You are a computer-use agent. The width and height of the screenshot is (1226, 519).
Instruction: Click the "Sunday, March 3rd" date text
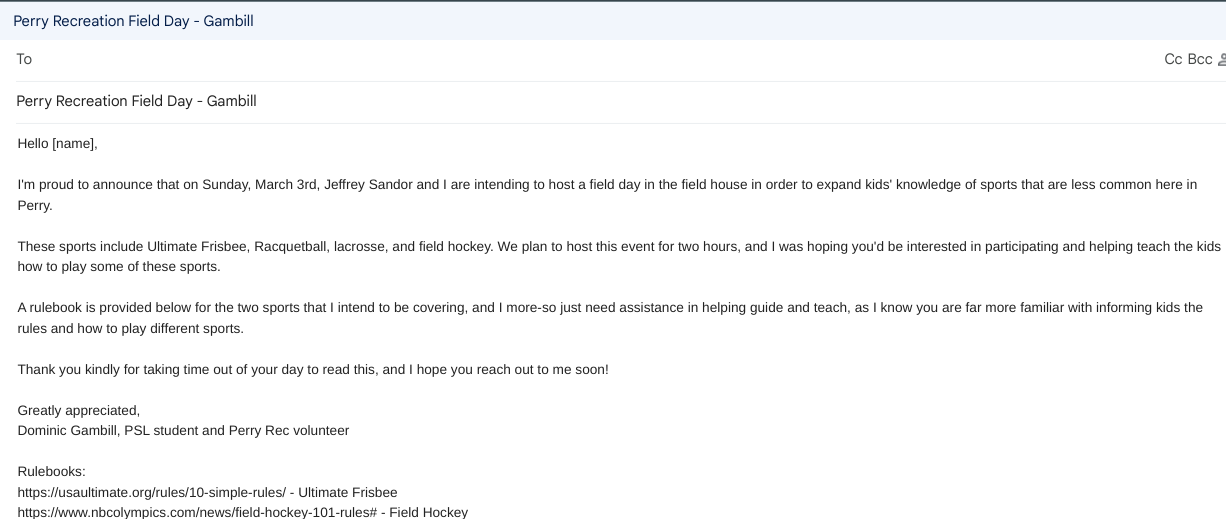258,184
